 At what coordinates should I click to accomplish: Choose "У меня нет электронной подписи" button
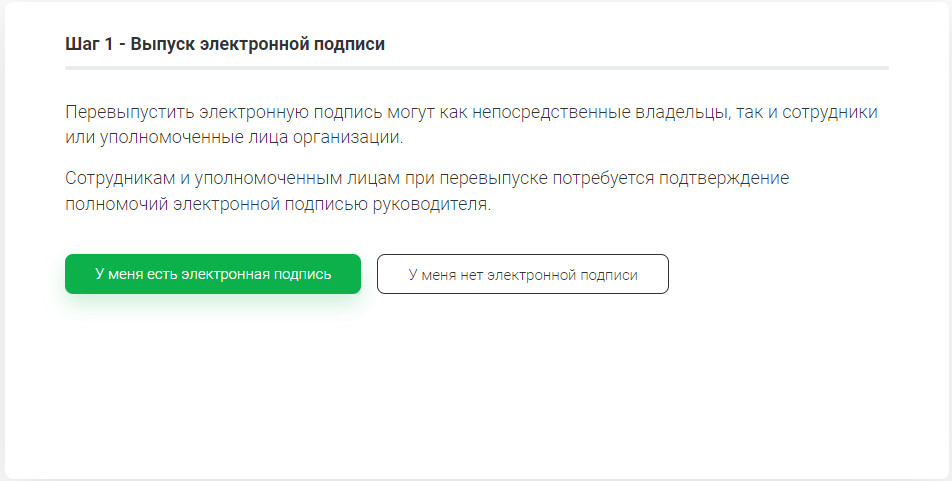coord(522,275)
